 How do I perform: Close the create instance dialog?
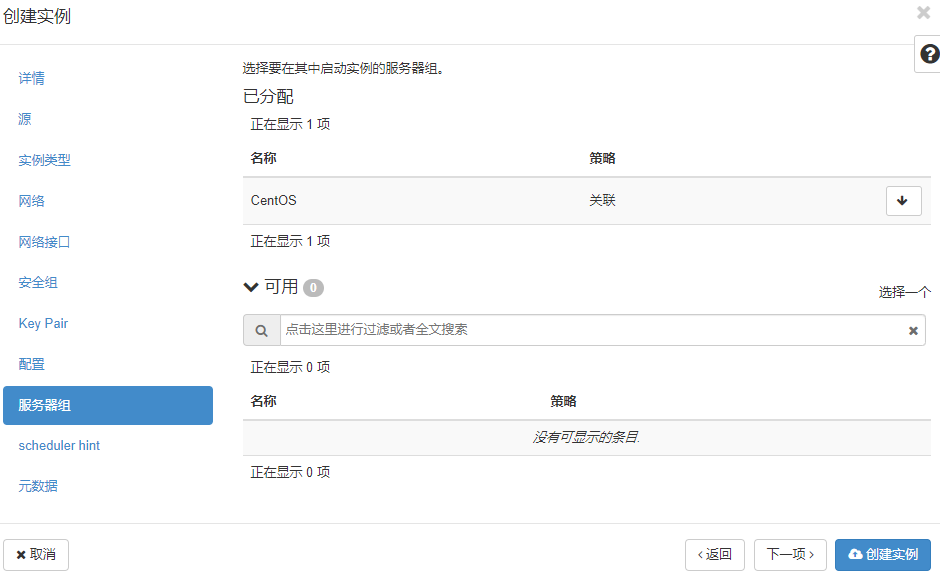(x=923, y=13)
